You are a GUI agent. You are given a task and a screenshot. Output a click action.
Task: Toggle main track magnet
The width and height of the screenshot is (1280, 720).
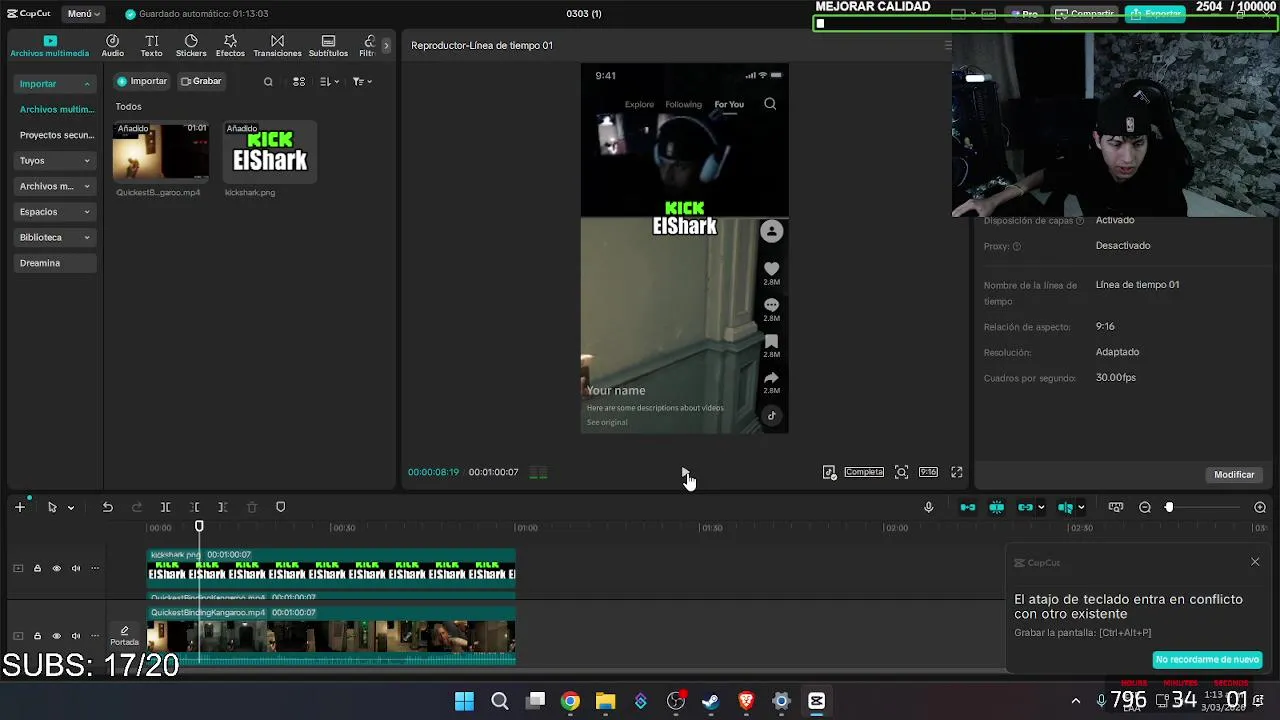(x=968, y=507)
